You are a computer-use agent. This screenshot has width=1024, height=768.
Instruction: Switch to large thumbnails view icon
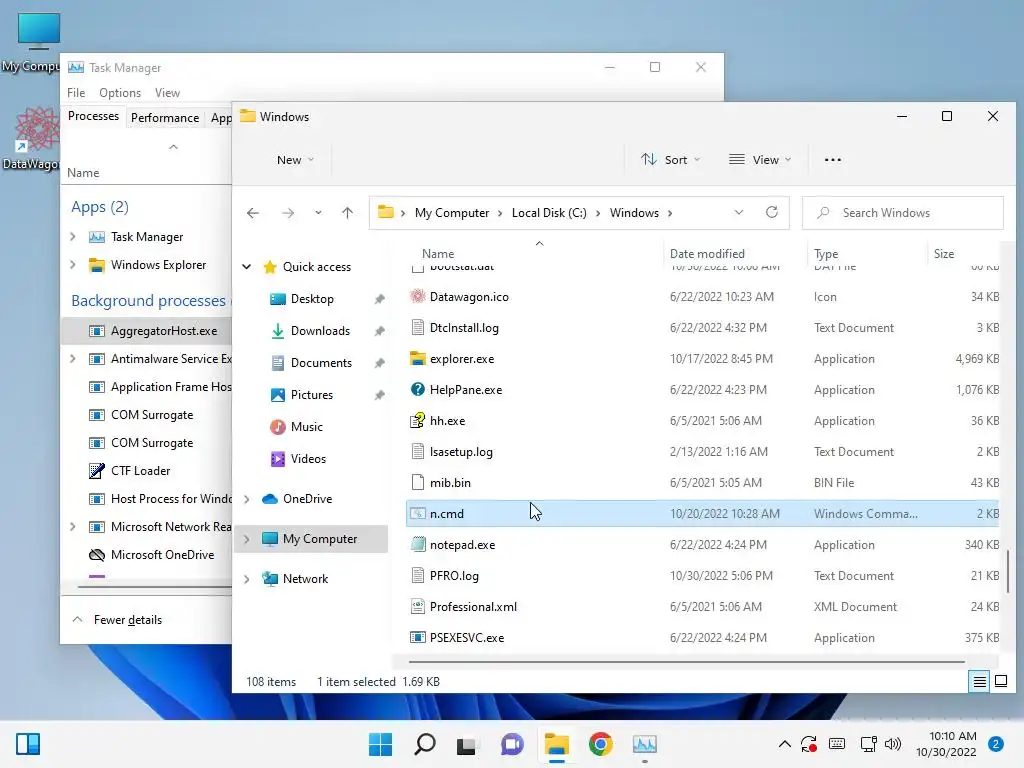pyautogui.click(x=1000, y=682)
